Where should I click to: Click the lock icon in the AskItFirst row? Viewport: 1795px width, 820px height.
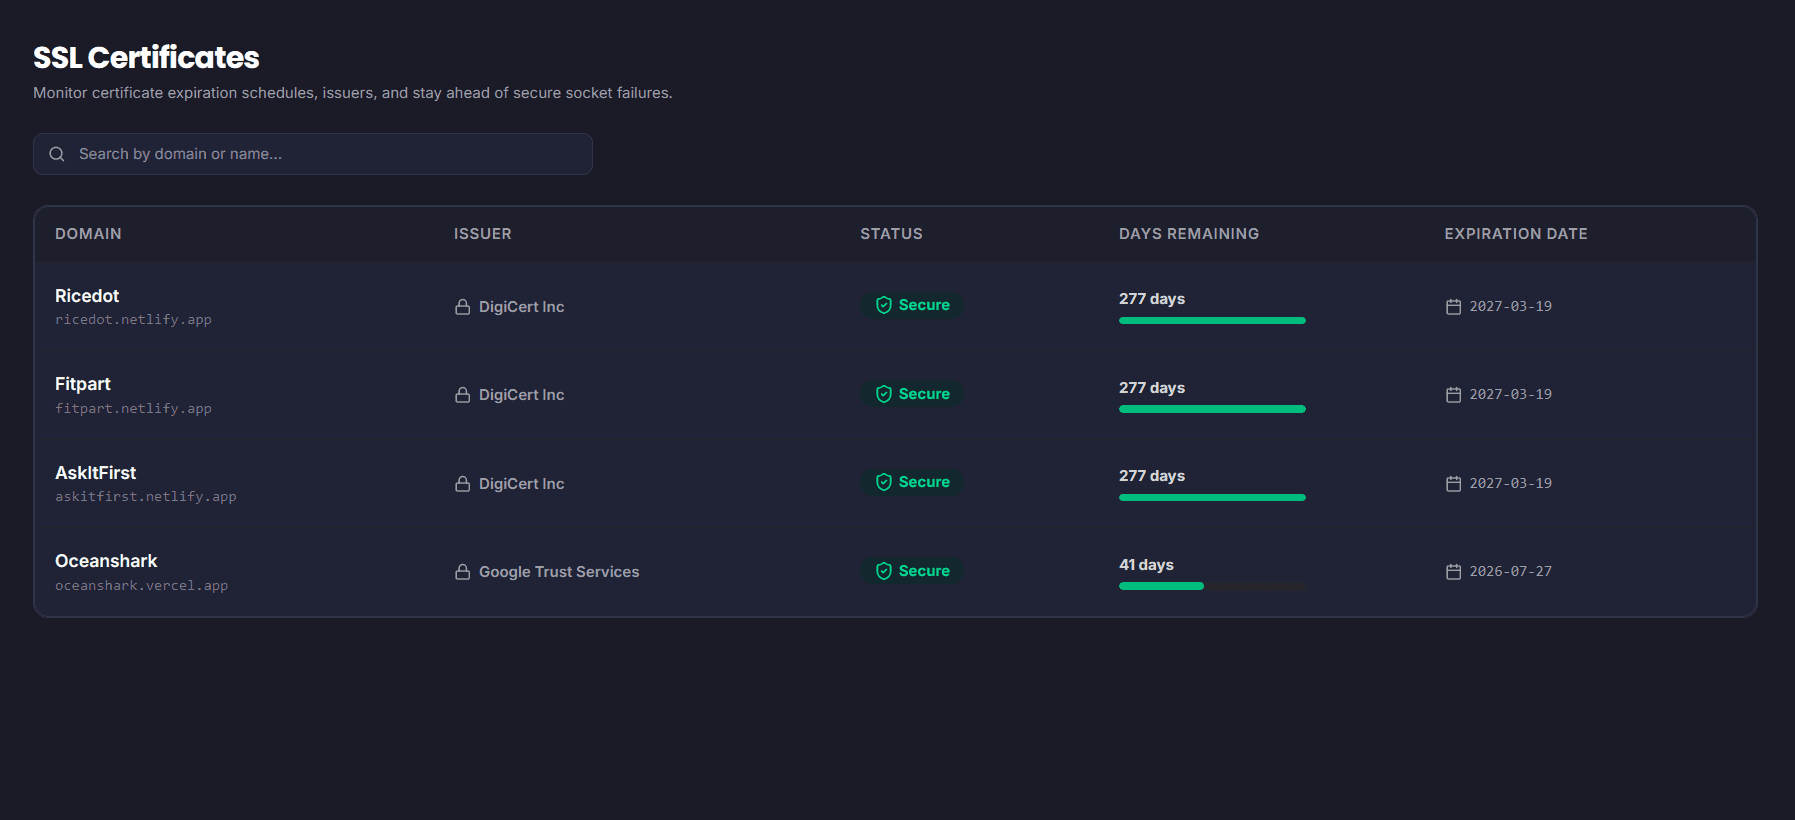[x=463, y=484]
